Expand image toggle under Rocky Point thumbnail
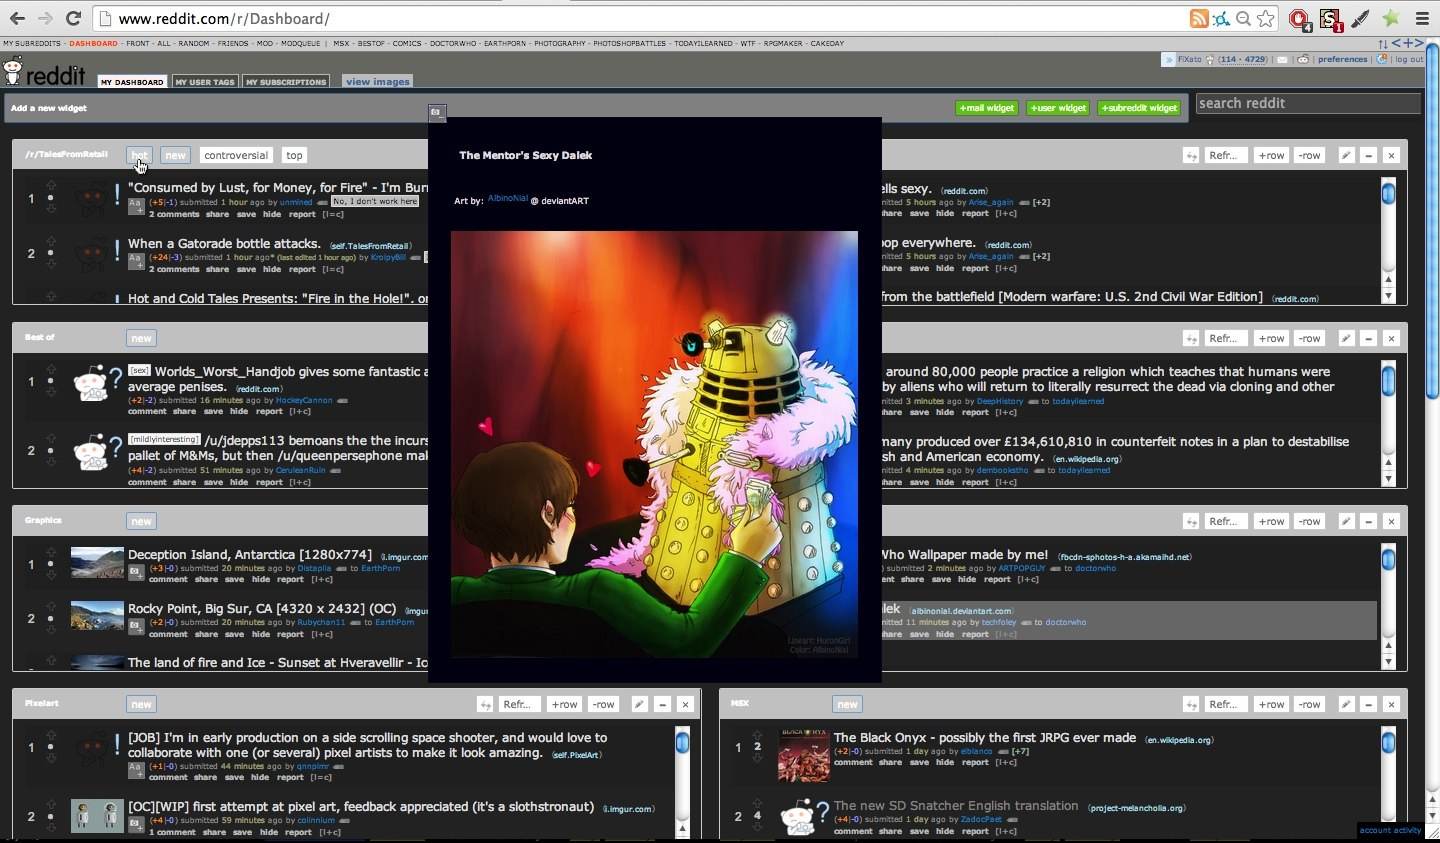Image resolution: width=1440 pixels, height=843 pixels. click(x=135, y=627)
